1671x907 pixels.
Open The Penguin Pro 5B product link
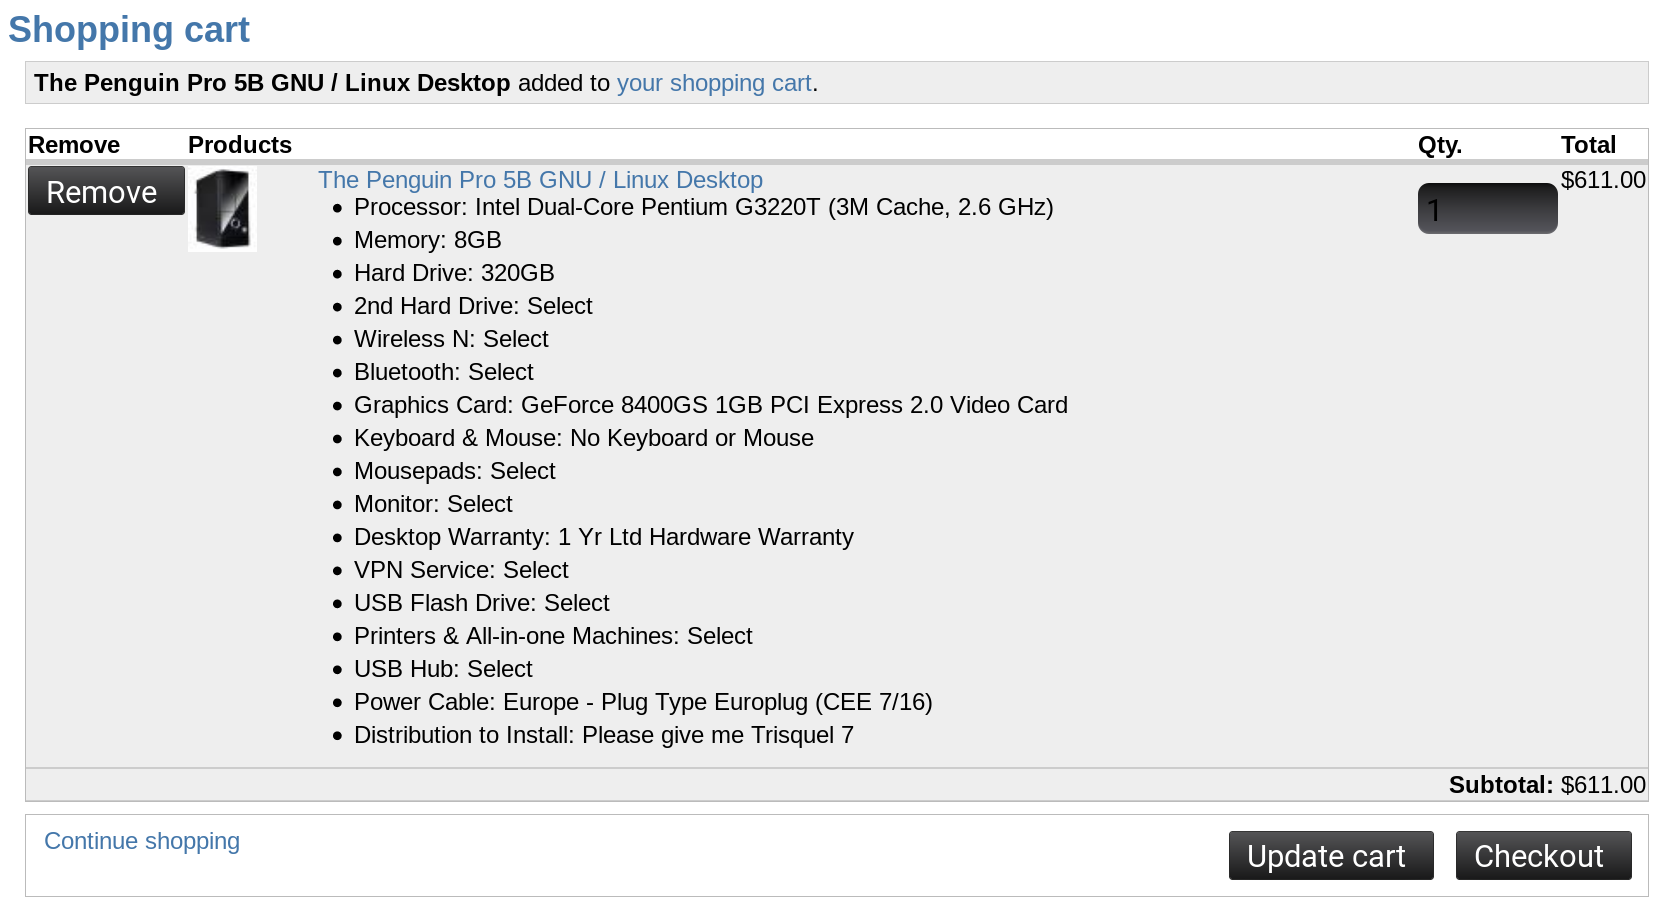coord(540,180)
